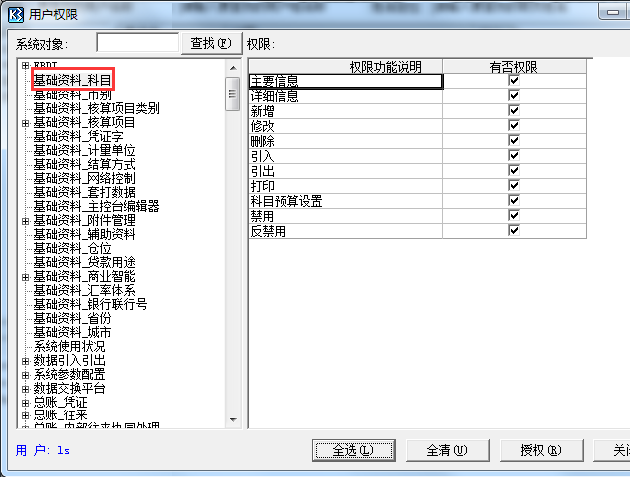The width and height of the screenshot is (630, 477).
Task: Select 基础资料_网络控制 in the tree
Action: click(84, 178)
